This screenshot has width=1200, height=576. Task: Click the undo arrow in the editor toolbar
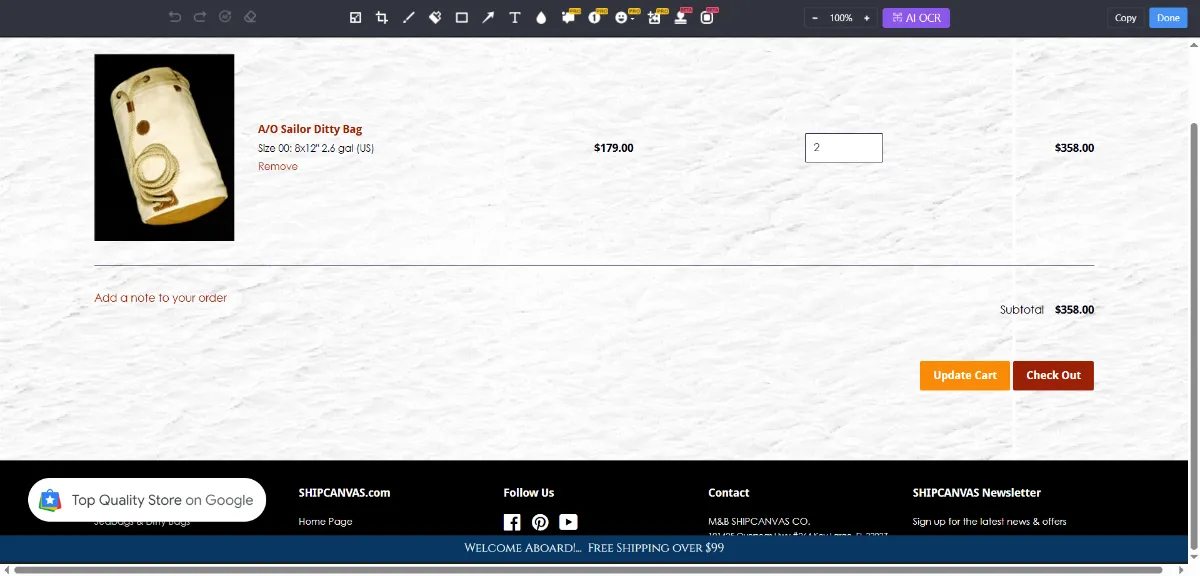(175, 17)
